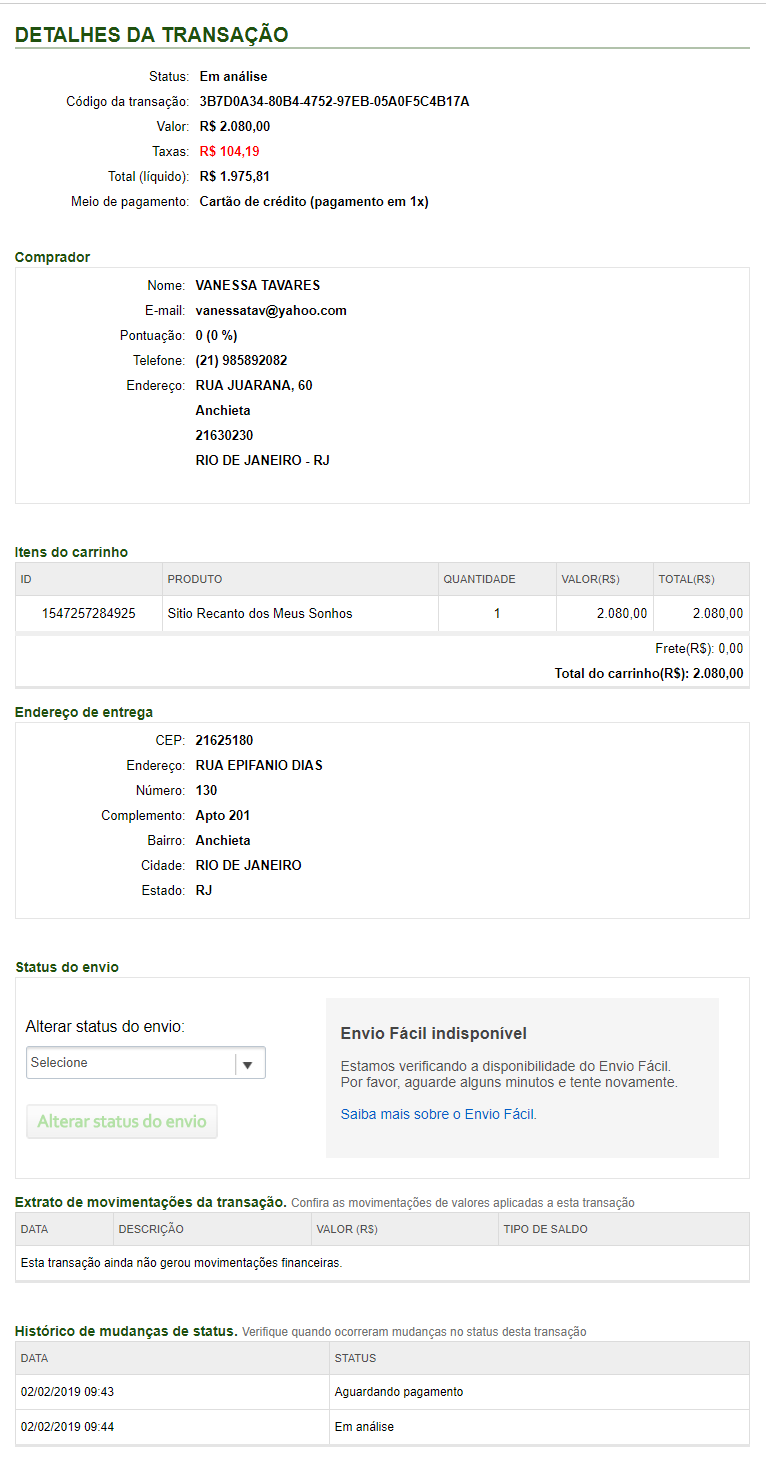Click the TIPO DE SALDO column header

(545, 1229)
